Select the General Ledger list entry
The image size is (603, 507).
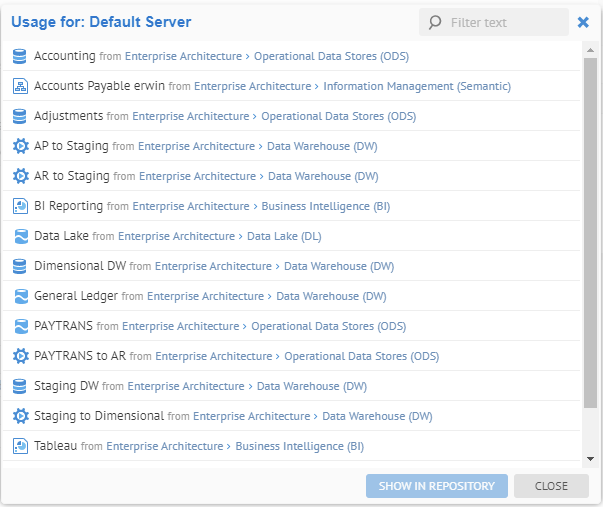coord(76,297)
